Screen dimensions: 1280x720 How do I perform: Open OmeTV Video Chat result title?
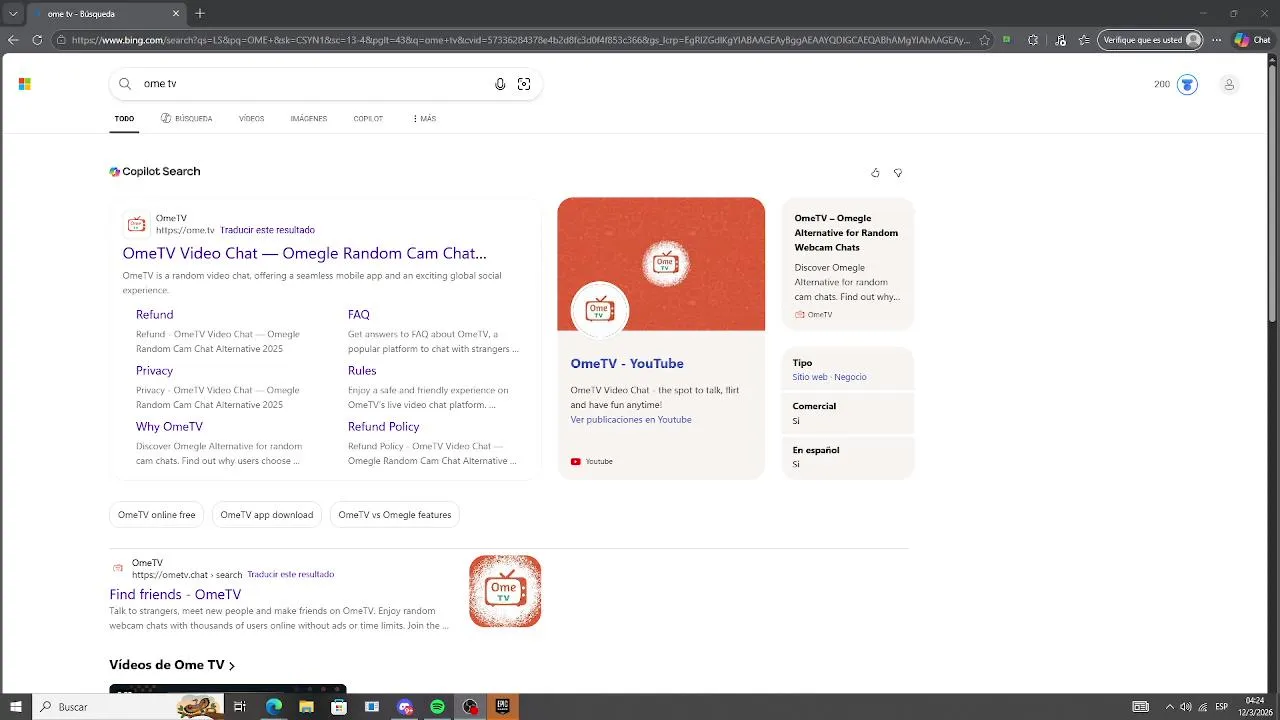pos(304,254)
